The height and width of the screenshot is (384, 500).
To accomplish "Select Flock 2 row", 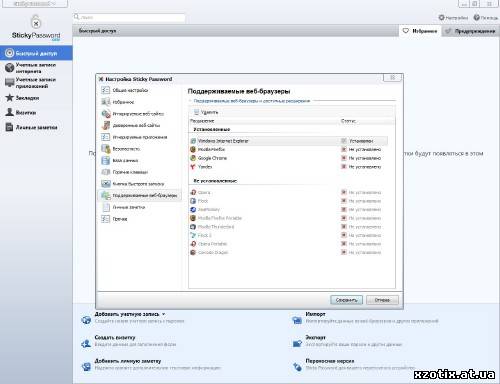I will pos(289,235).
